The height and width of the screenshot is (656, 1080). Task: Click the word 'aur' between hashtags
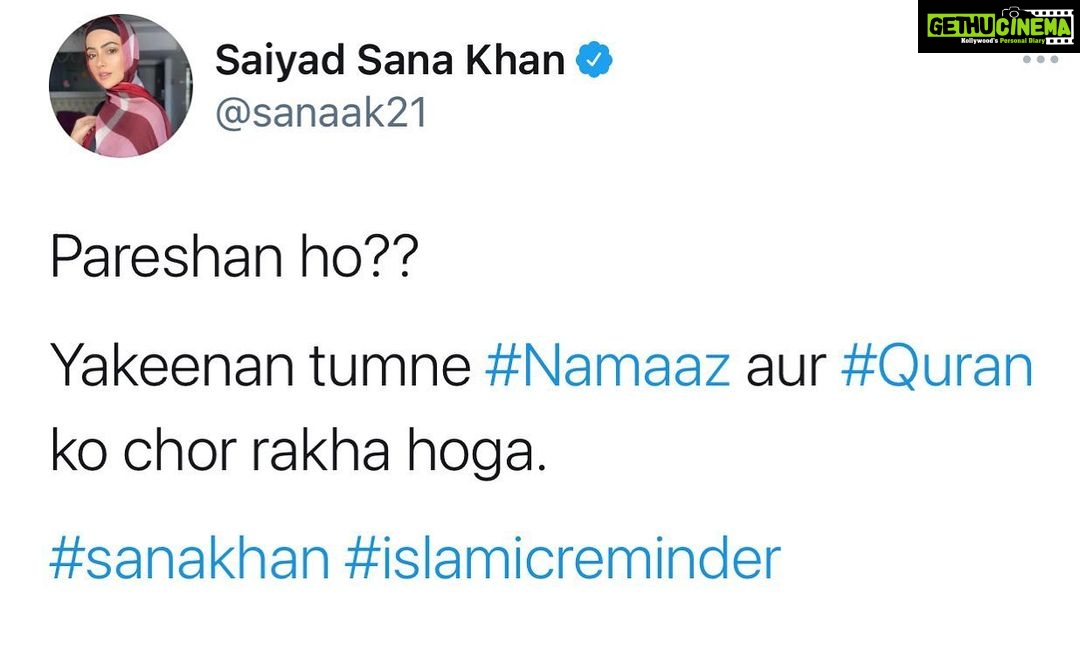[786, 369]
